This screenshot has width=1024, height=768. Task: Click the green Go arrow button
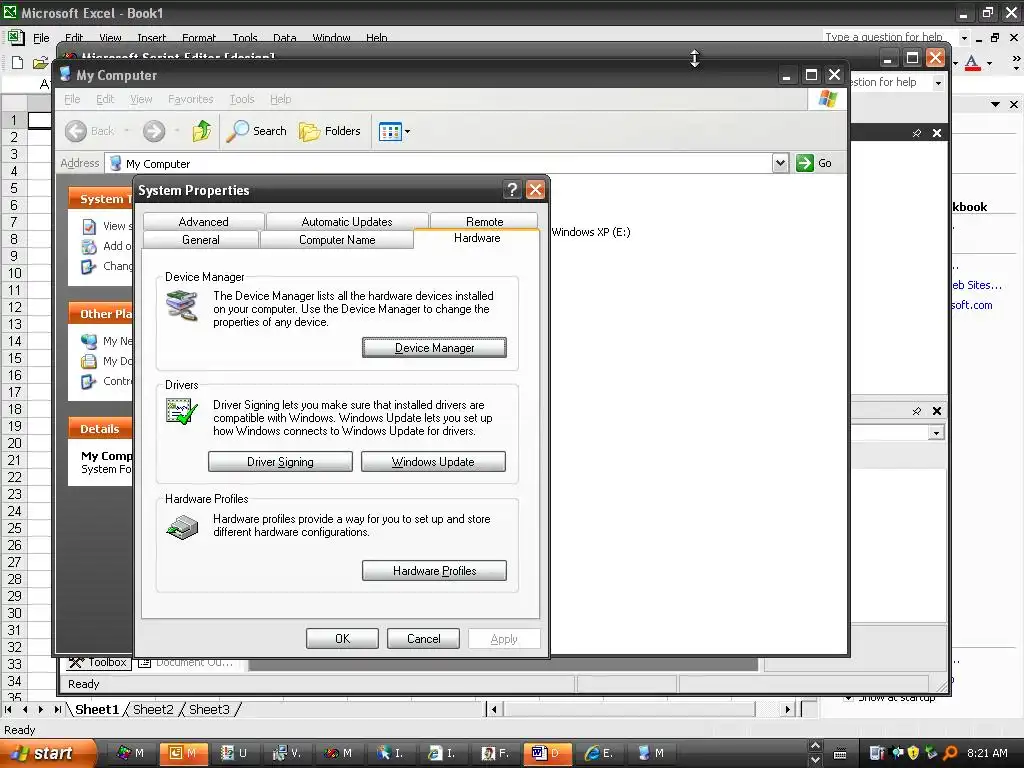pos(805,163)
